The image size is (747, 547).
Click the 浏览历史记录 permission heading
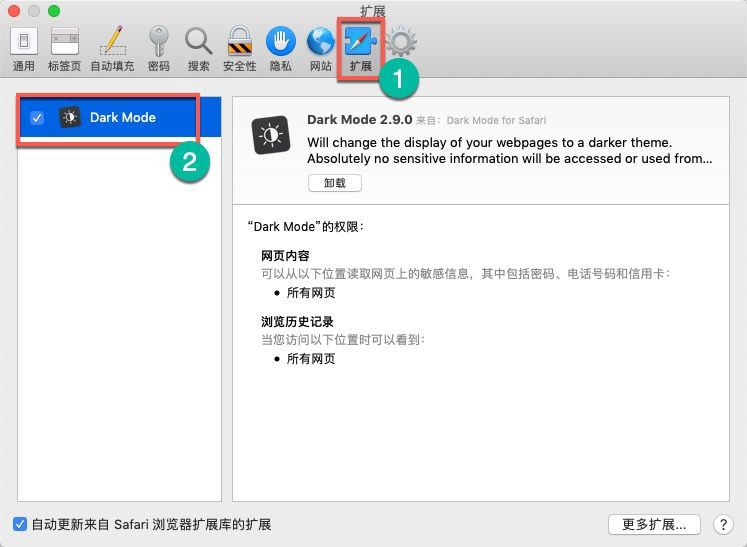coord(297,322)
